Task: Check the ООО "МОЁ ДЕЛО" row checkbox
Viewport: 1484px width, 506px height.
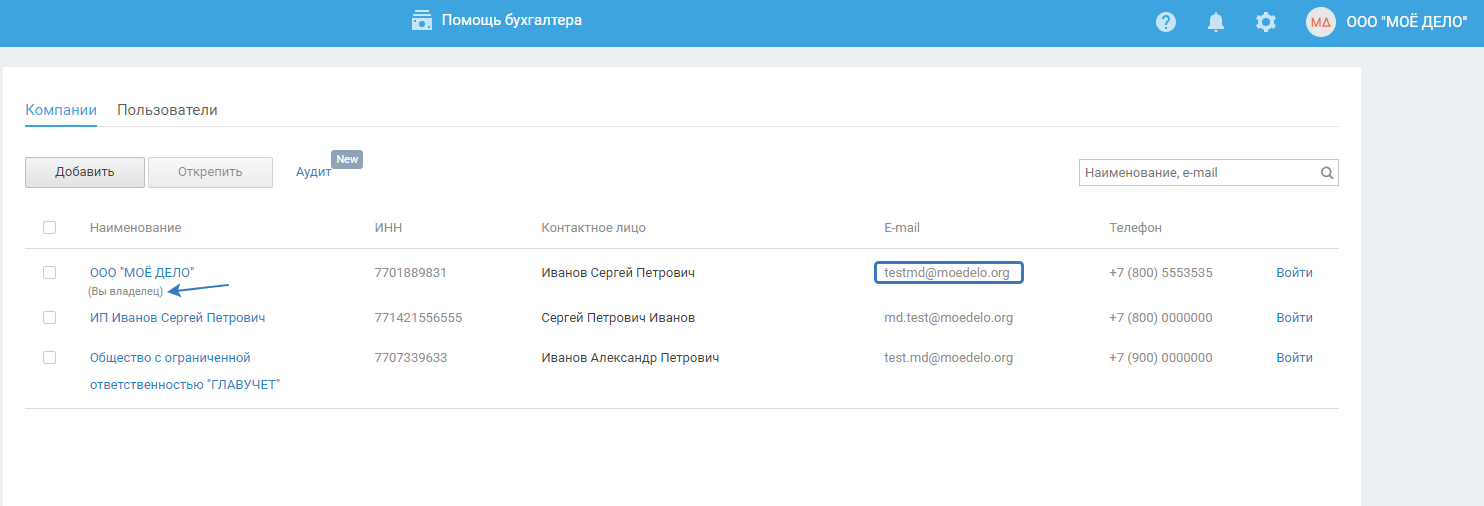Action: (49, 272)
